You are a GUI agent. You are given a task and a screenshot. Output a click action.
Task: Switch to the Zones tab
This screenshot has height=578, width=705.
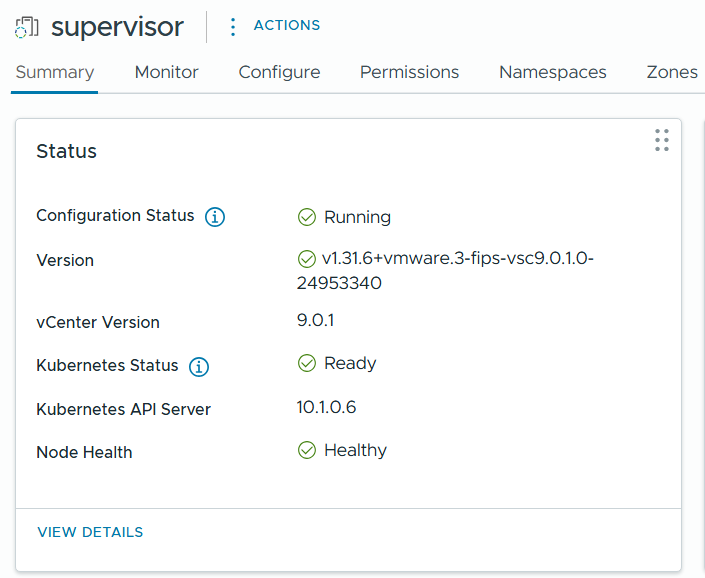coord(672,72)
